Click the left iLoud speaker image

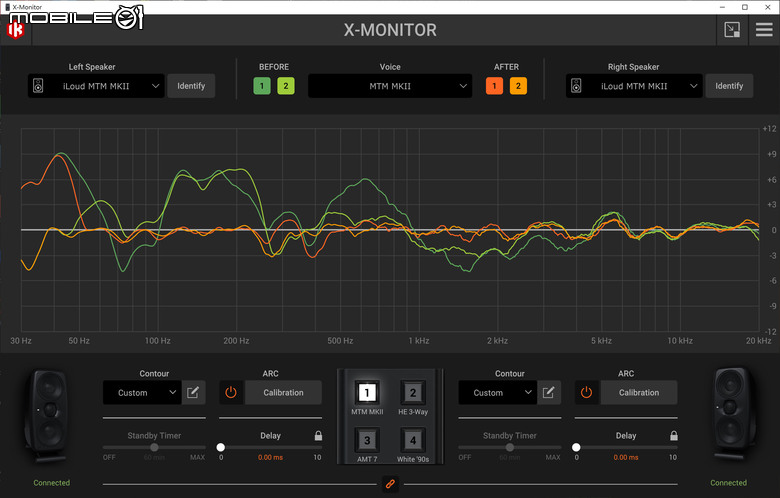click(47, 416)
